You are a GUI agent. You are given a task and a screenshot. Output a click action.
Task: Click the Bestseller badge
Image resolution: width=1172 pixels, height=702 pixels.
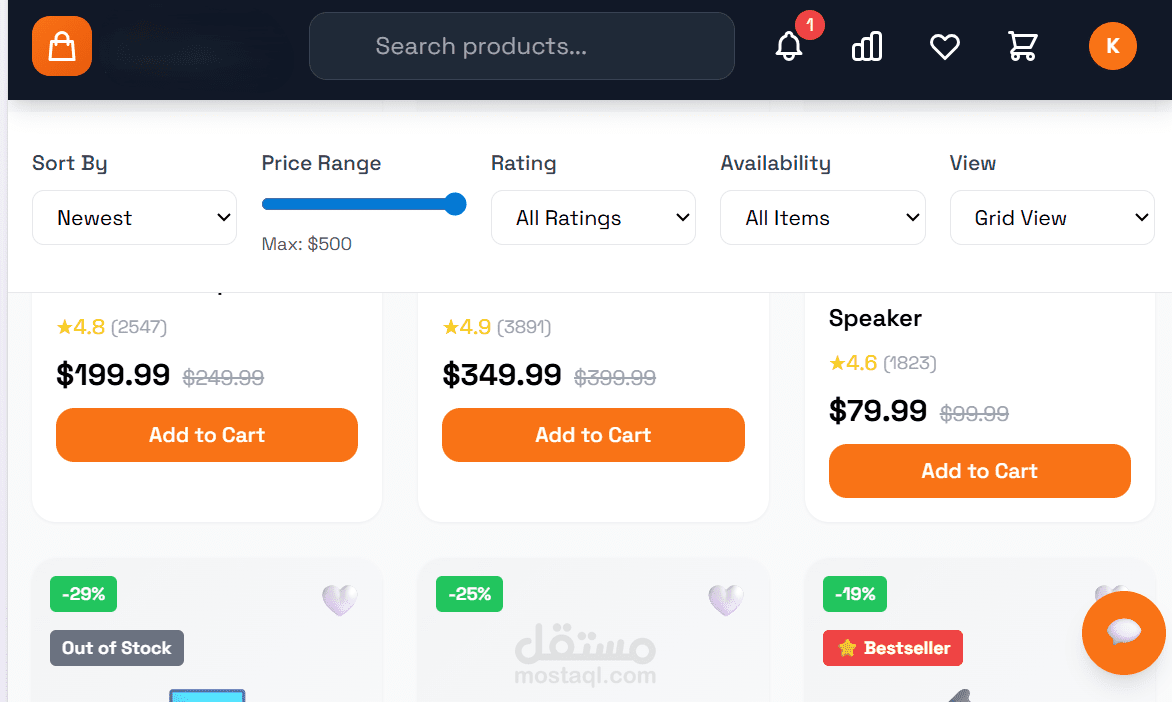[x=893, y=648]
